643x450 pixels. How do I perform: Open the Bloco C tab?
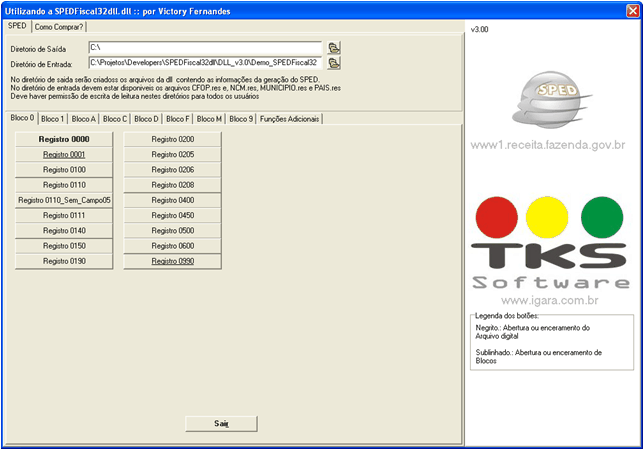pos(115,119)
